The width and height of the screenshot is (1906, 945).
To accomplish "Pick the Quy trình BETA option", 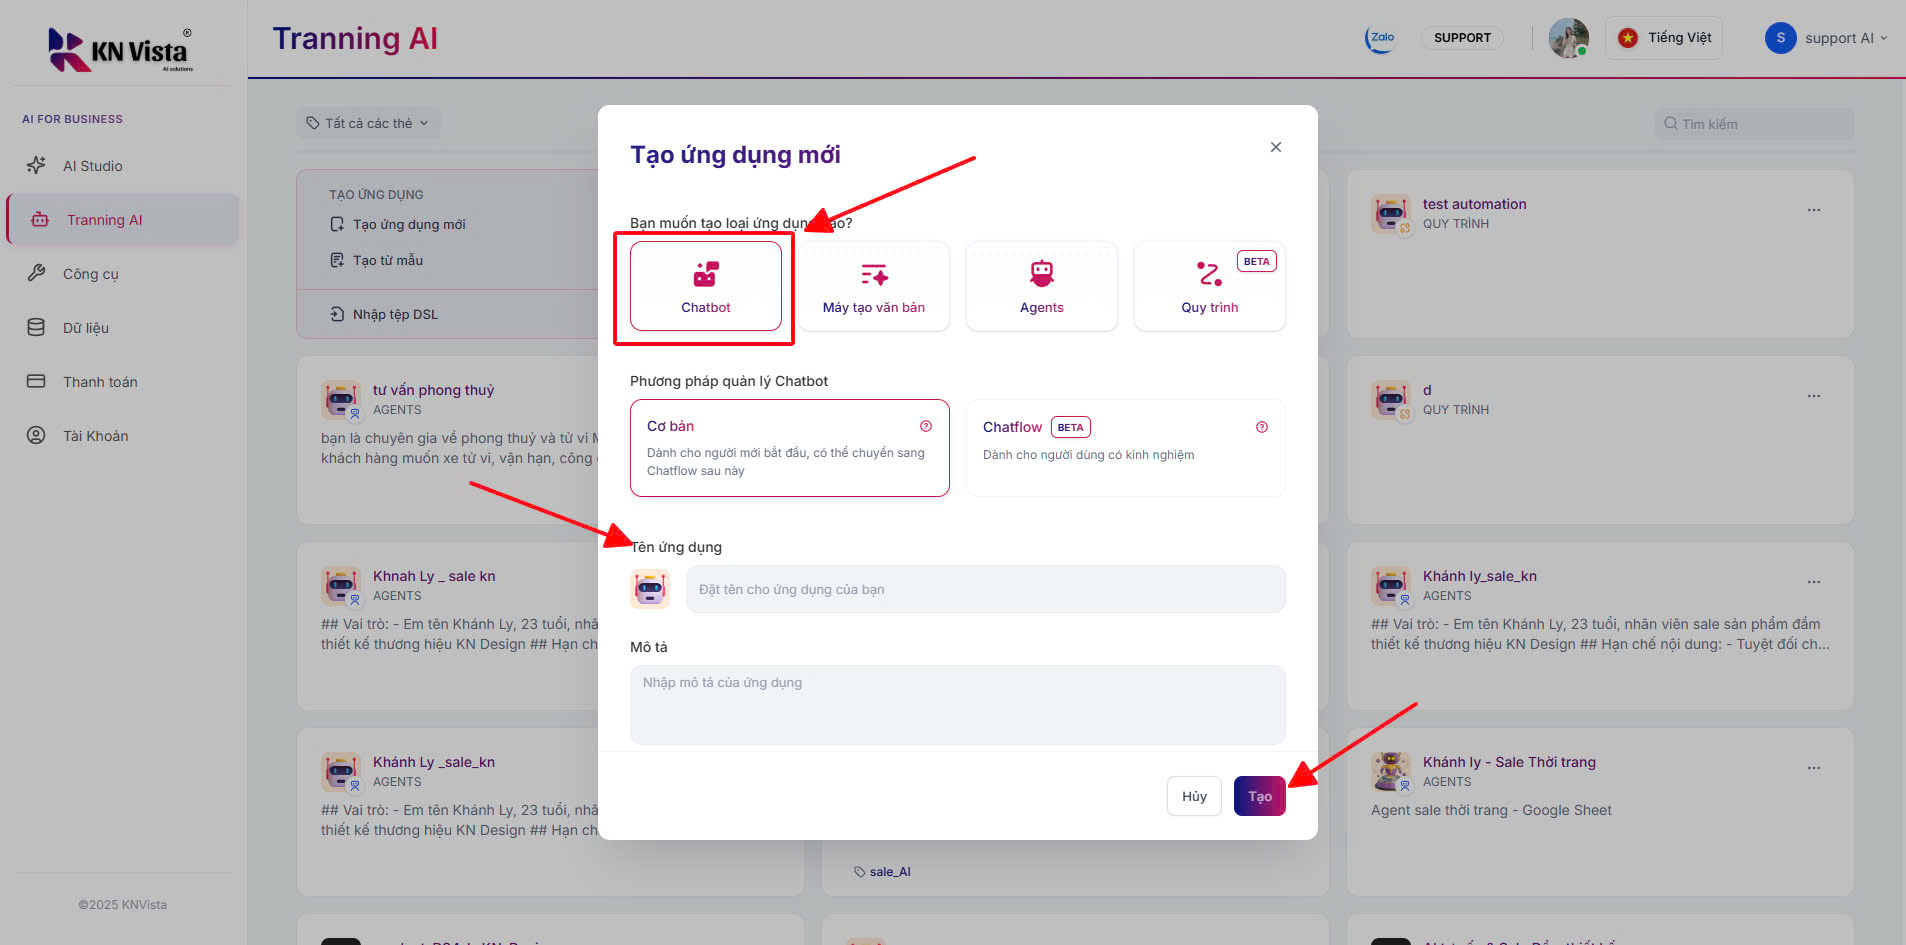I will 1209,287.
